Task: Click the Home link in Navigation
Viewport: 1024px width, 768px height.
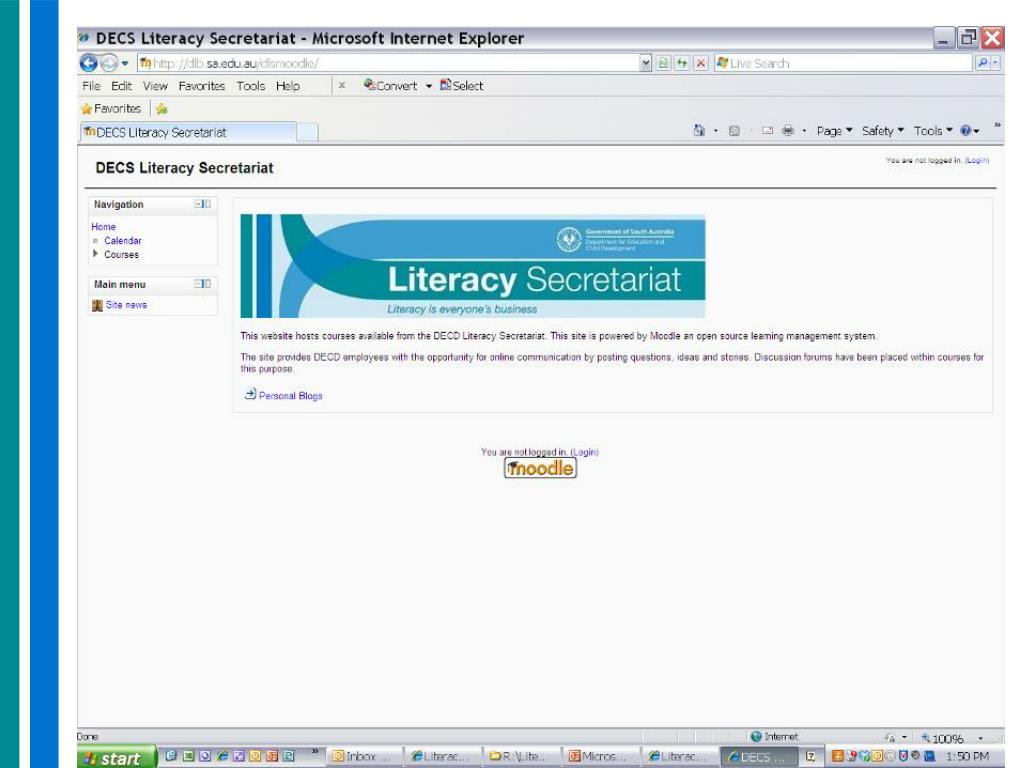Action: 103,227
